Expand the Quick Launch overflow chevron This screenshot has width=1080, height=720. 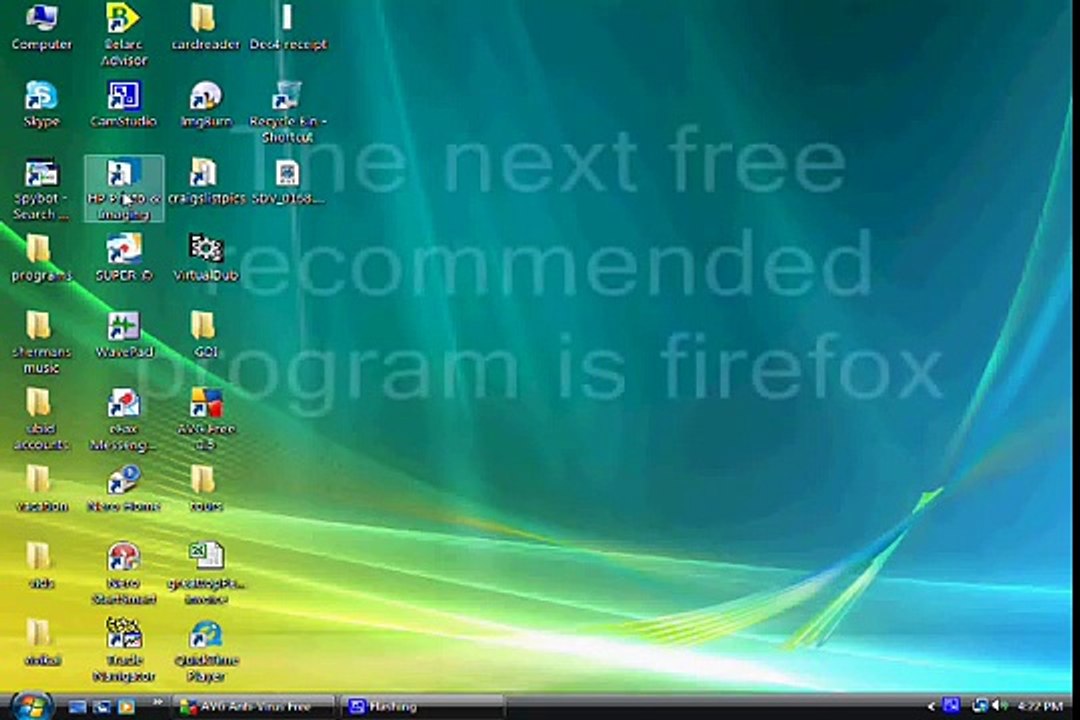[158, 703]
